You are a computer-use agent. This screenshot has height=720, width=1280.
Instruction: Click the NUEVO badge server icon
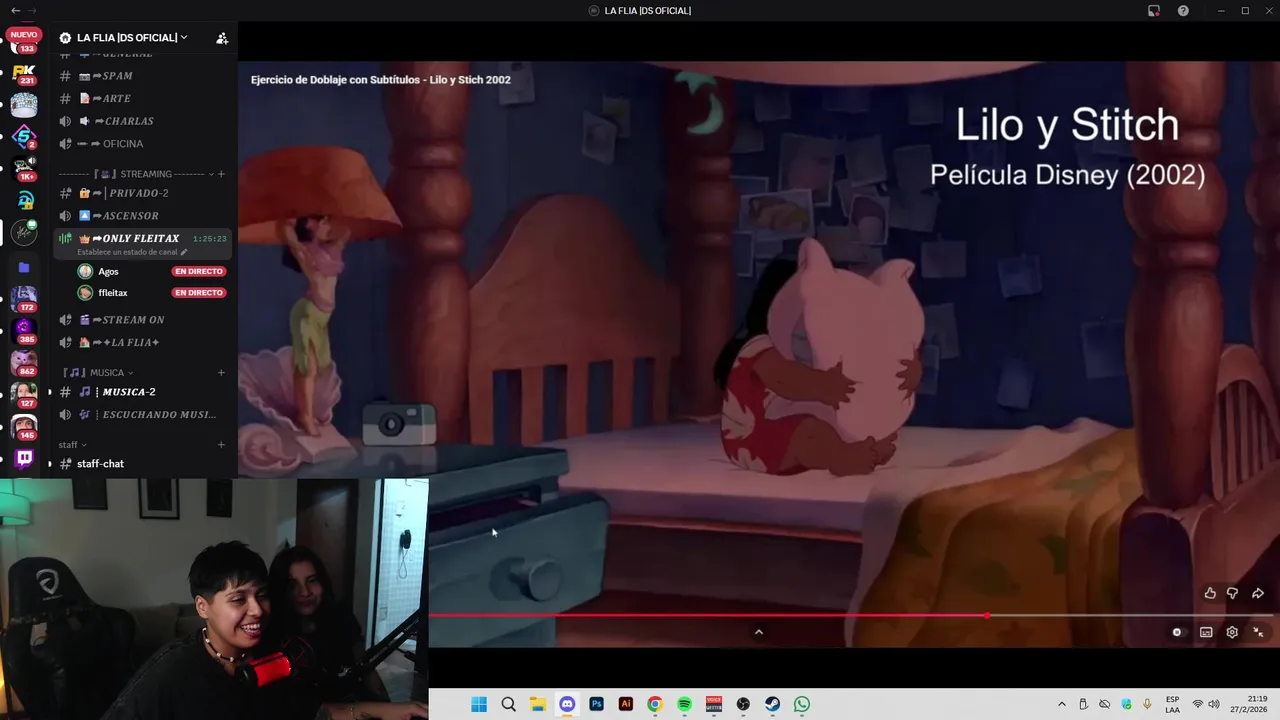click(x=24, y=41)
